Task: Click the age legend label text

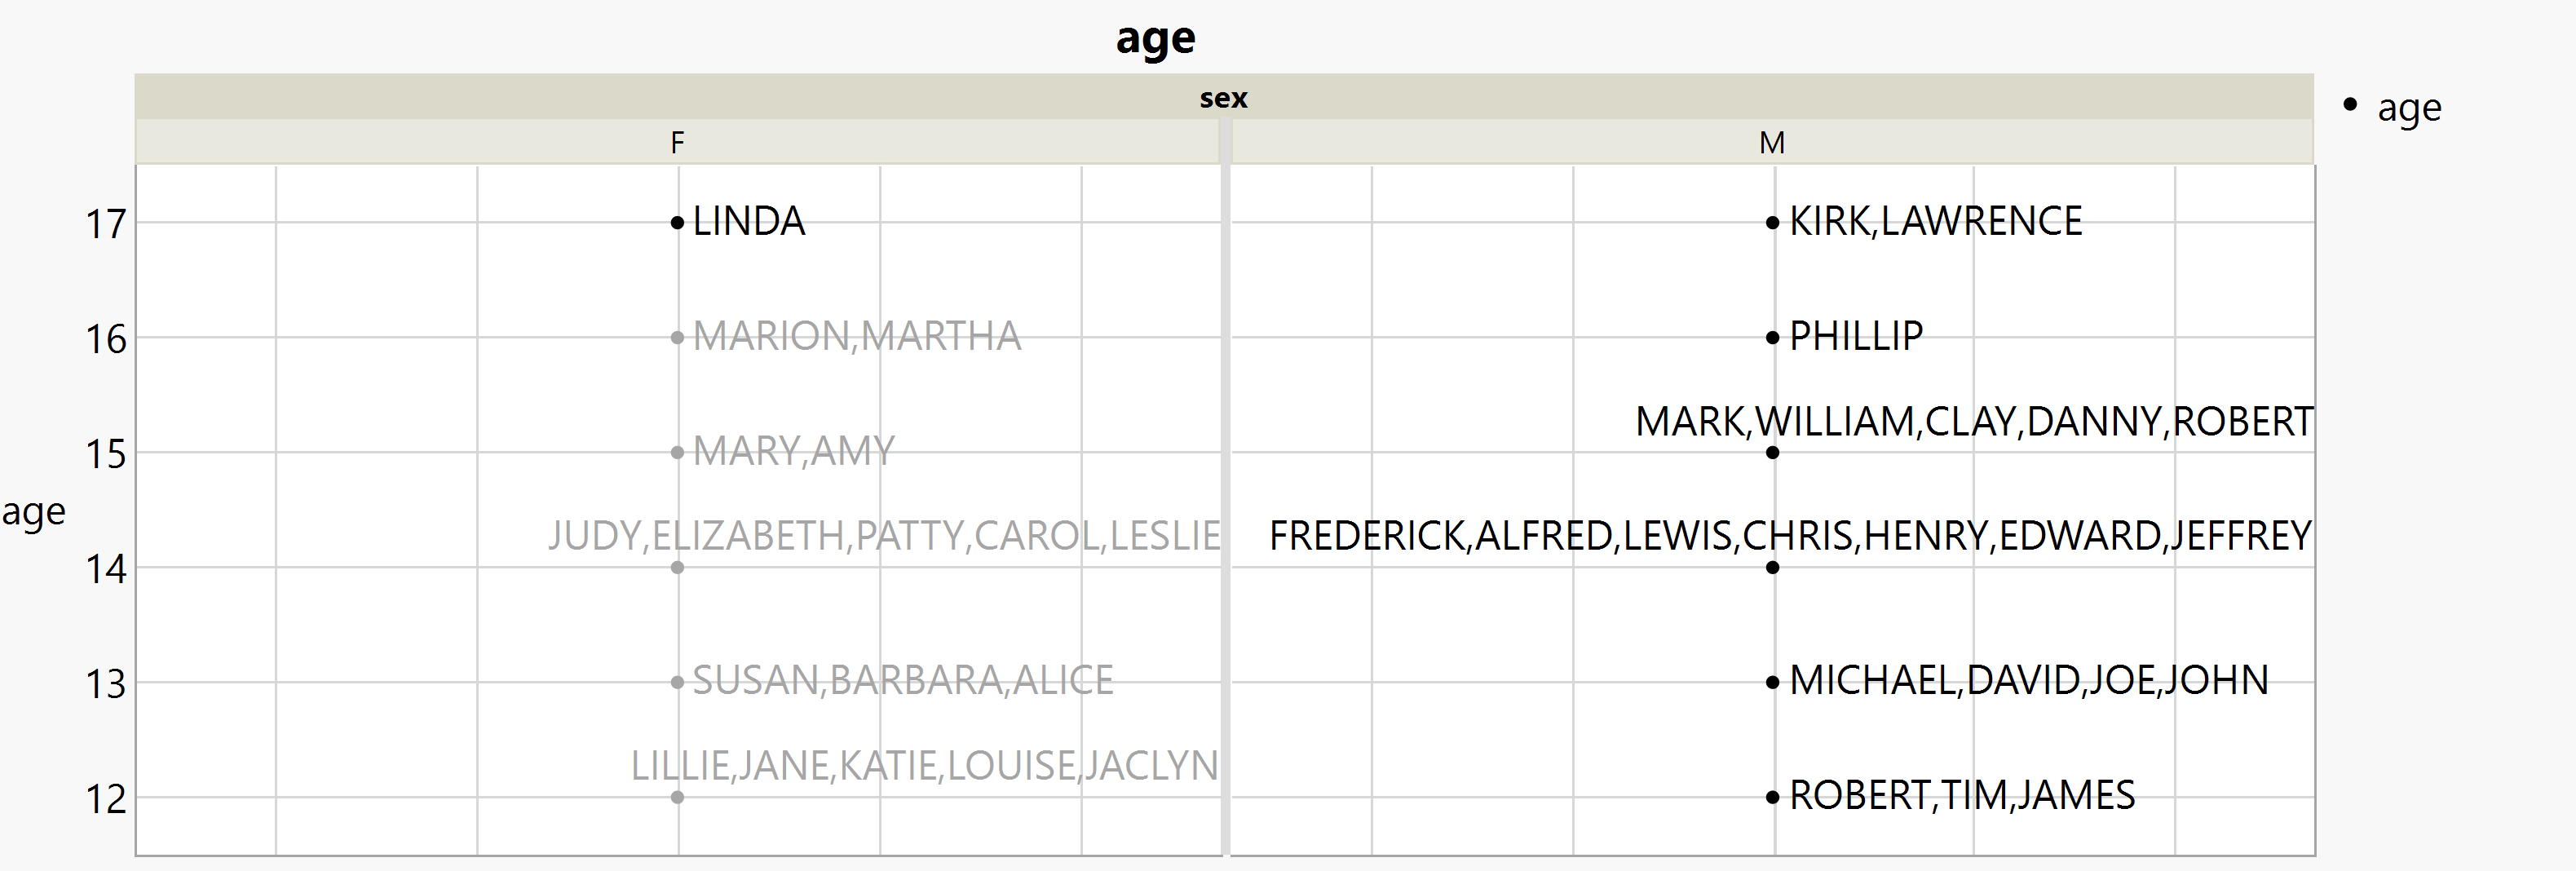Action: click(x=2409, y=108)
